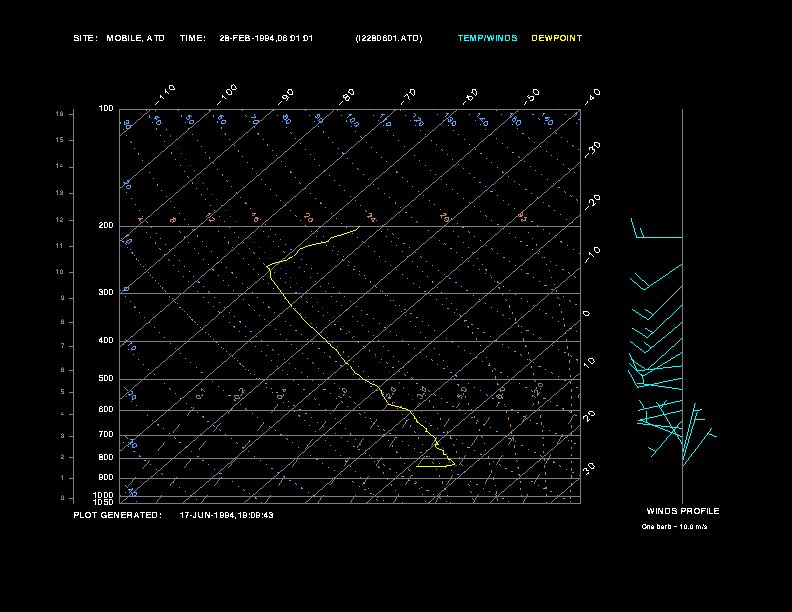Screen dimensions: 792x612
Task: Click the -110 temperature label at top
Action: click(165, 95)
